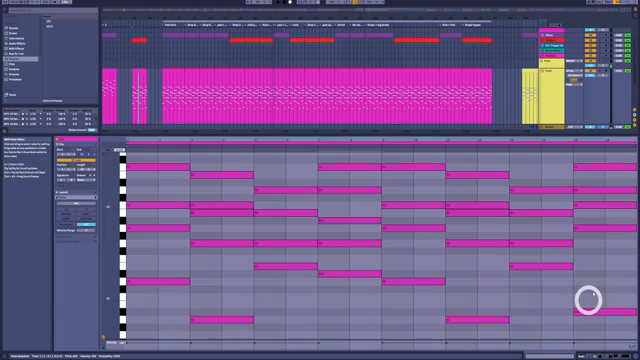This screenshot has height=360, width=640.
Task: Start playback with the transport Play button
Action: click(279, 2)
